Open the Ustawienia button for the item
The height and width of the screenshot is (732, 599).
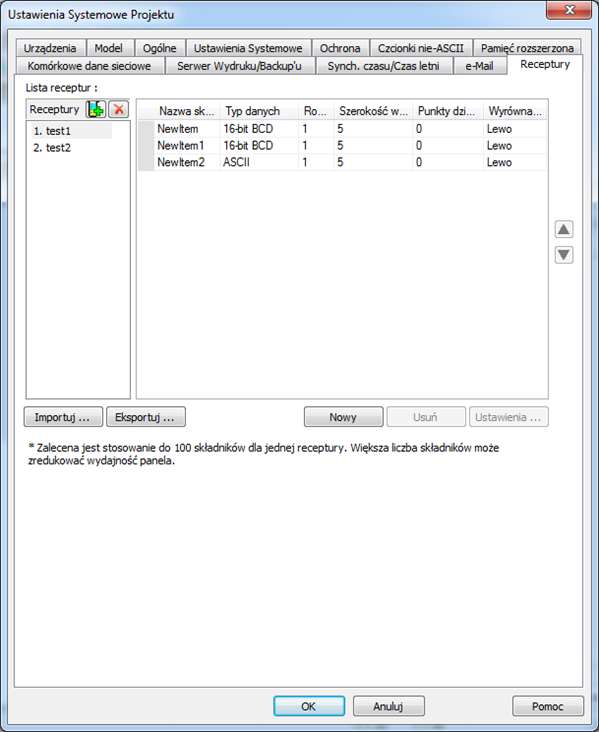pyautogui.click(x=508, y=417)
